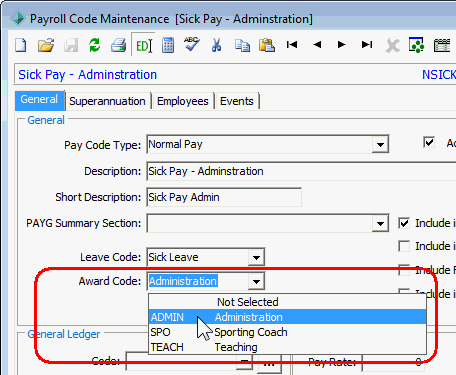This screenshot has height=375, width=456.
Task: Go to next record arrow
Action: click(x=341, y=44)
